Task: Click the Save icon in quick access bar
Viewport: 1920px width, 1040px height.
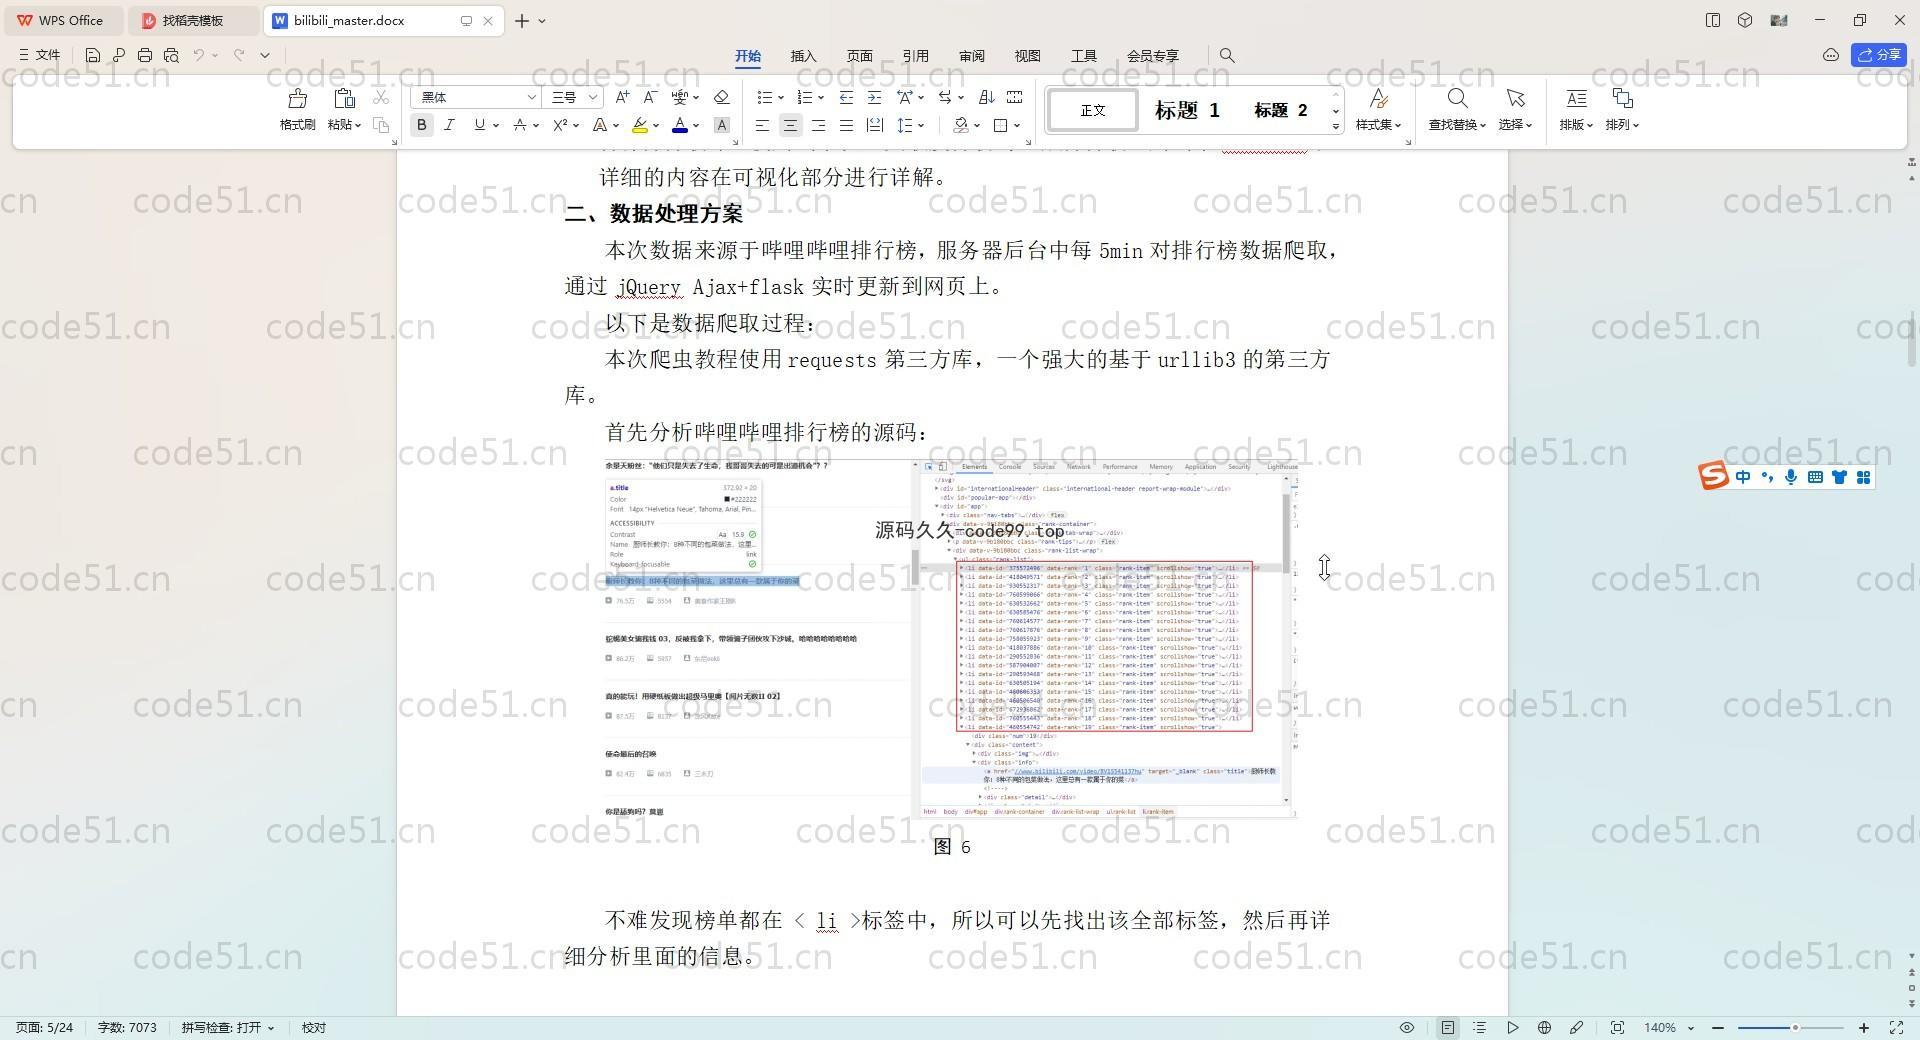Action: [x=92, y=56]
